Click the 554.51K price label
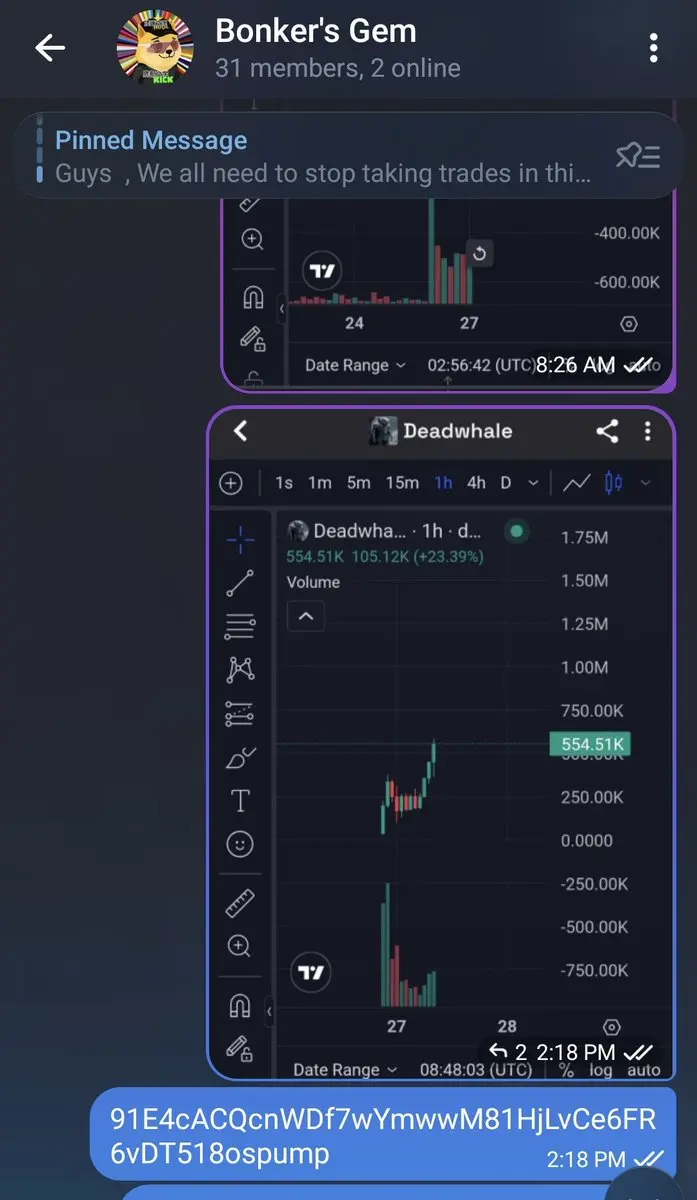This screenshot has width=697, height=1200. coord(590,744)
